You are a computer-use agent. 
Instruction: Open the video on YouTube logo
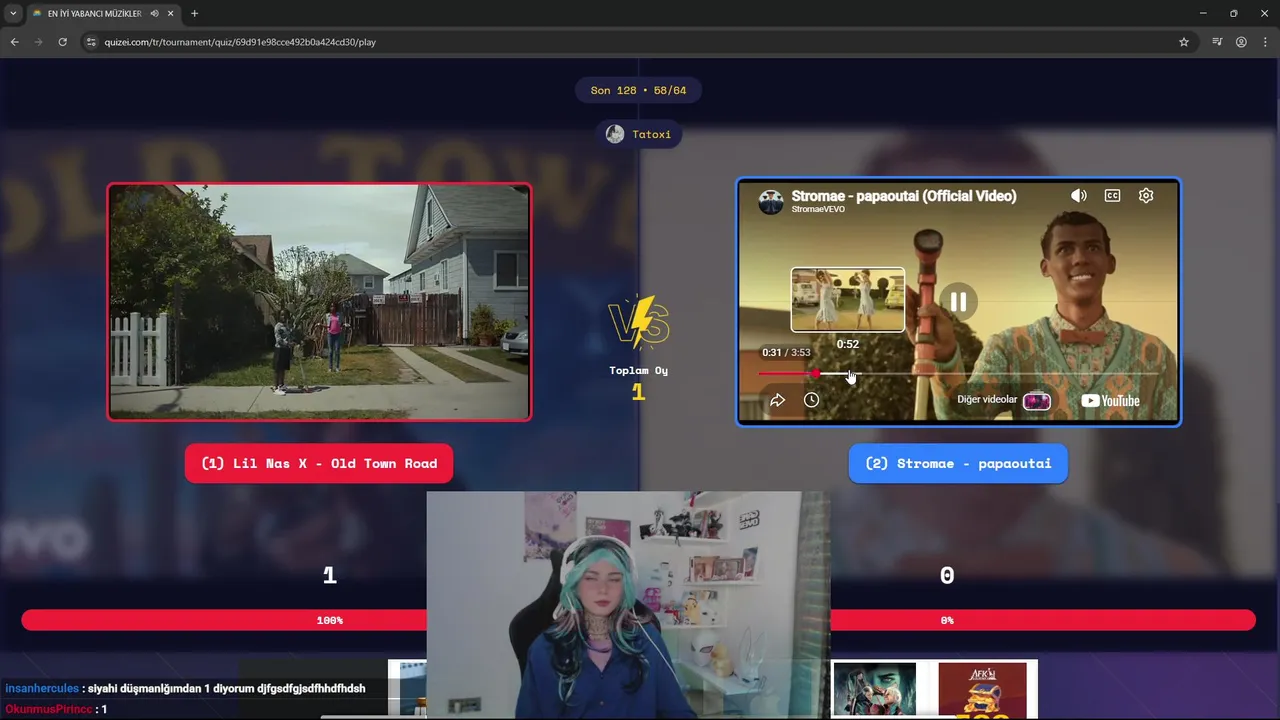click(1110, 401)
